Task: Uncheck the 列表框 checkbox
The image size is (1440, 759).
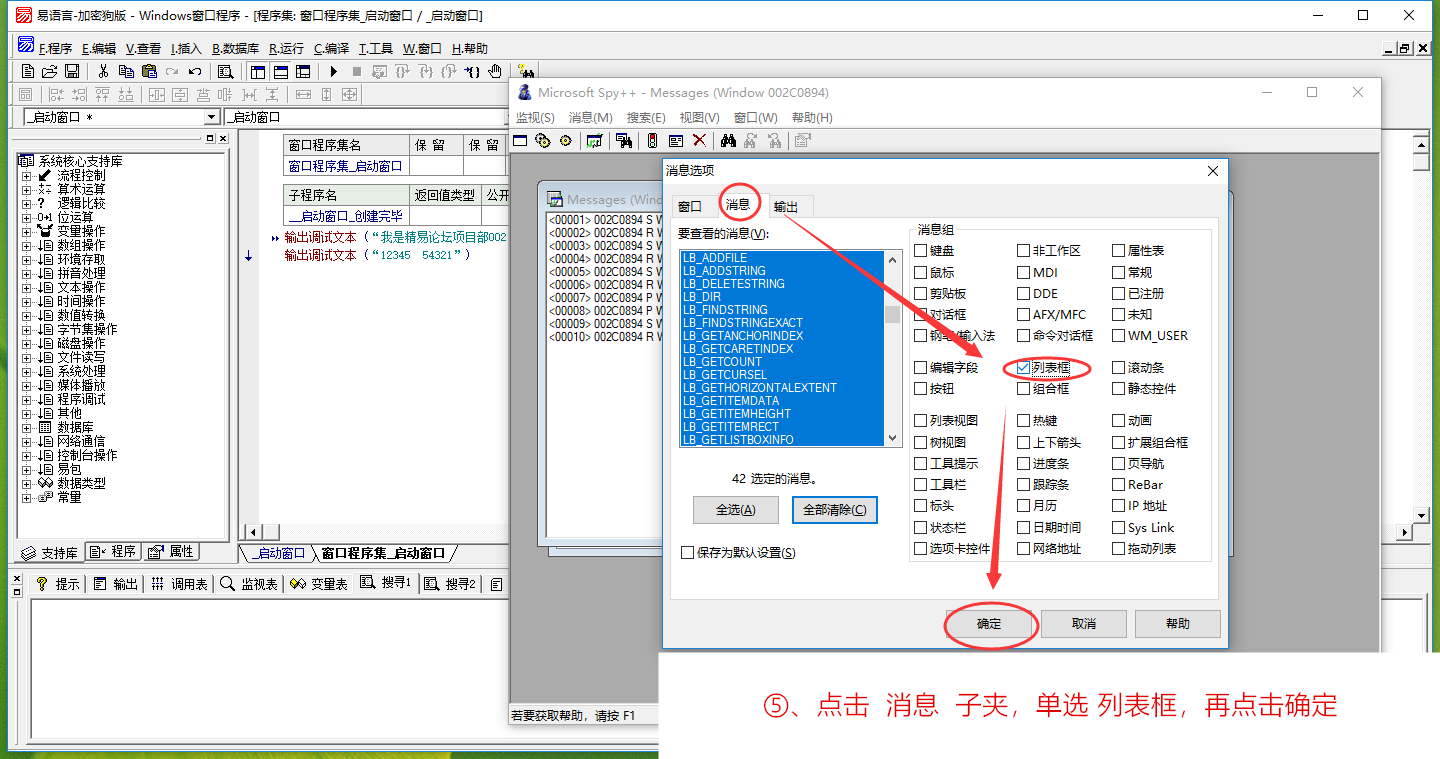Action: pos(1023,368)
